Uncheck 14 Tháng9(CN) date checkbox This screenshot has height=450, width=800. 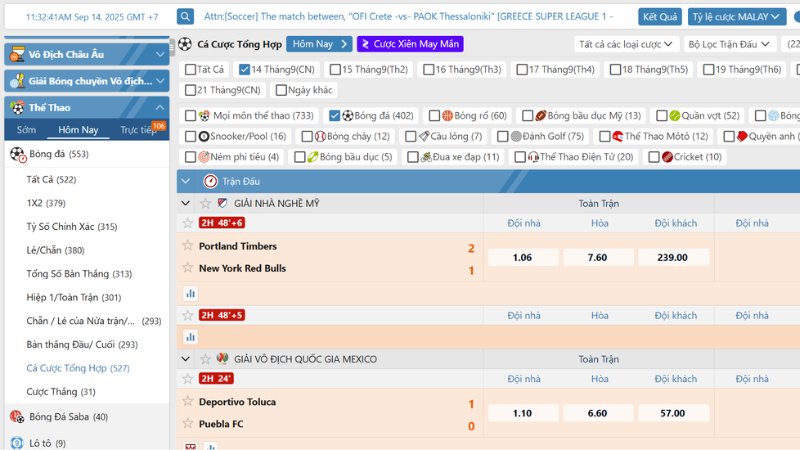tap(244, 69)
